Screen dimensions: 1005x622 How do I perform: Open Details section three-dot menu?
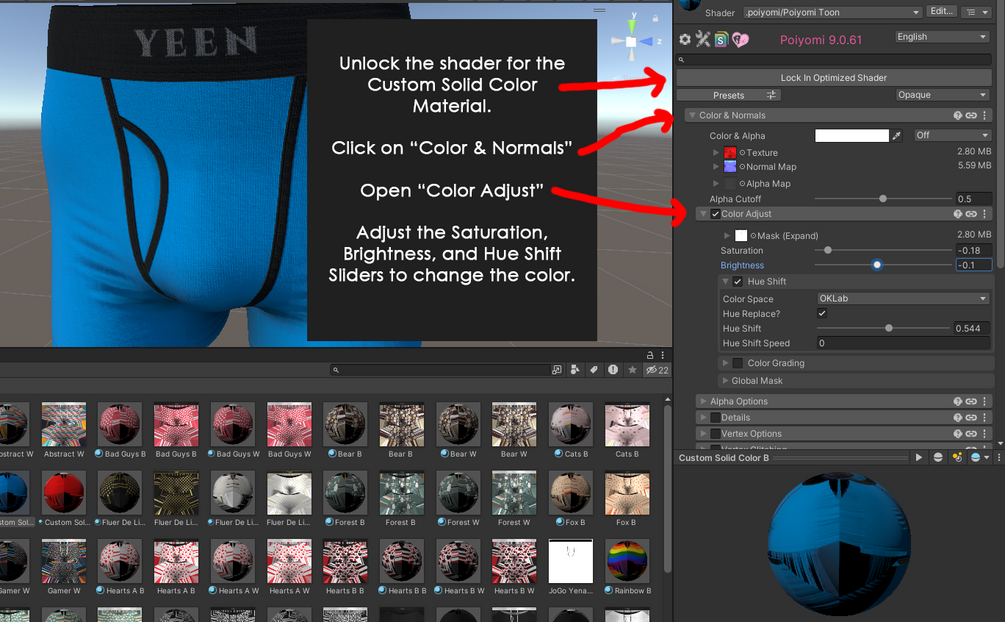(985, 417)
